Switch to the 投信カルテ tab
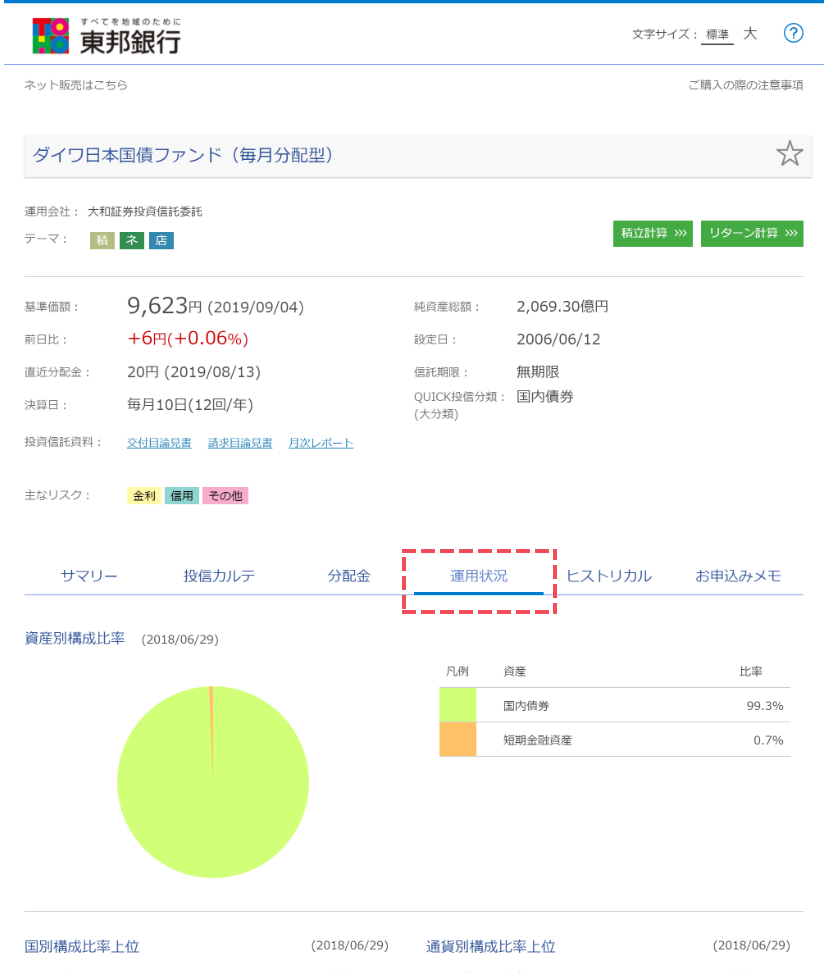Image resolution: width=824 pixels, height=972 pixels. click(219, 576)
